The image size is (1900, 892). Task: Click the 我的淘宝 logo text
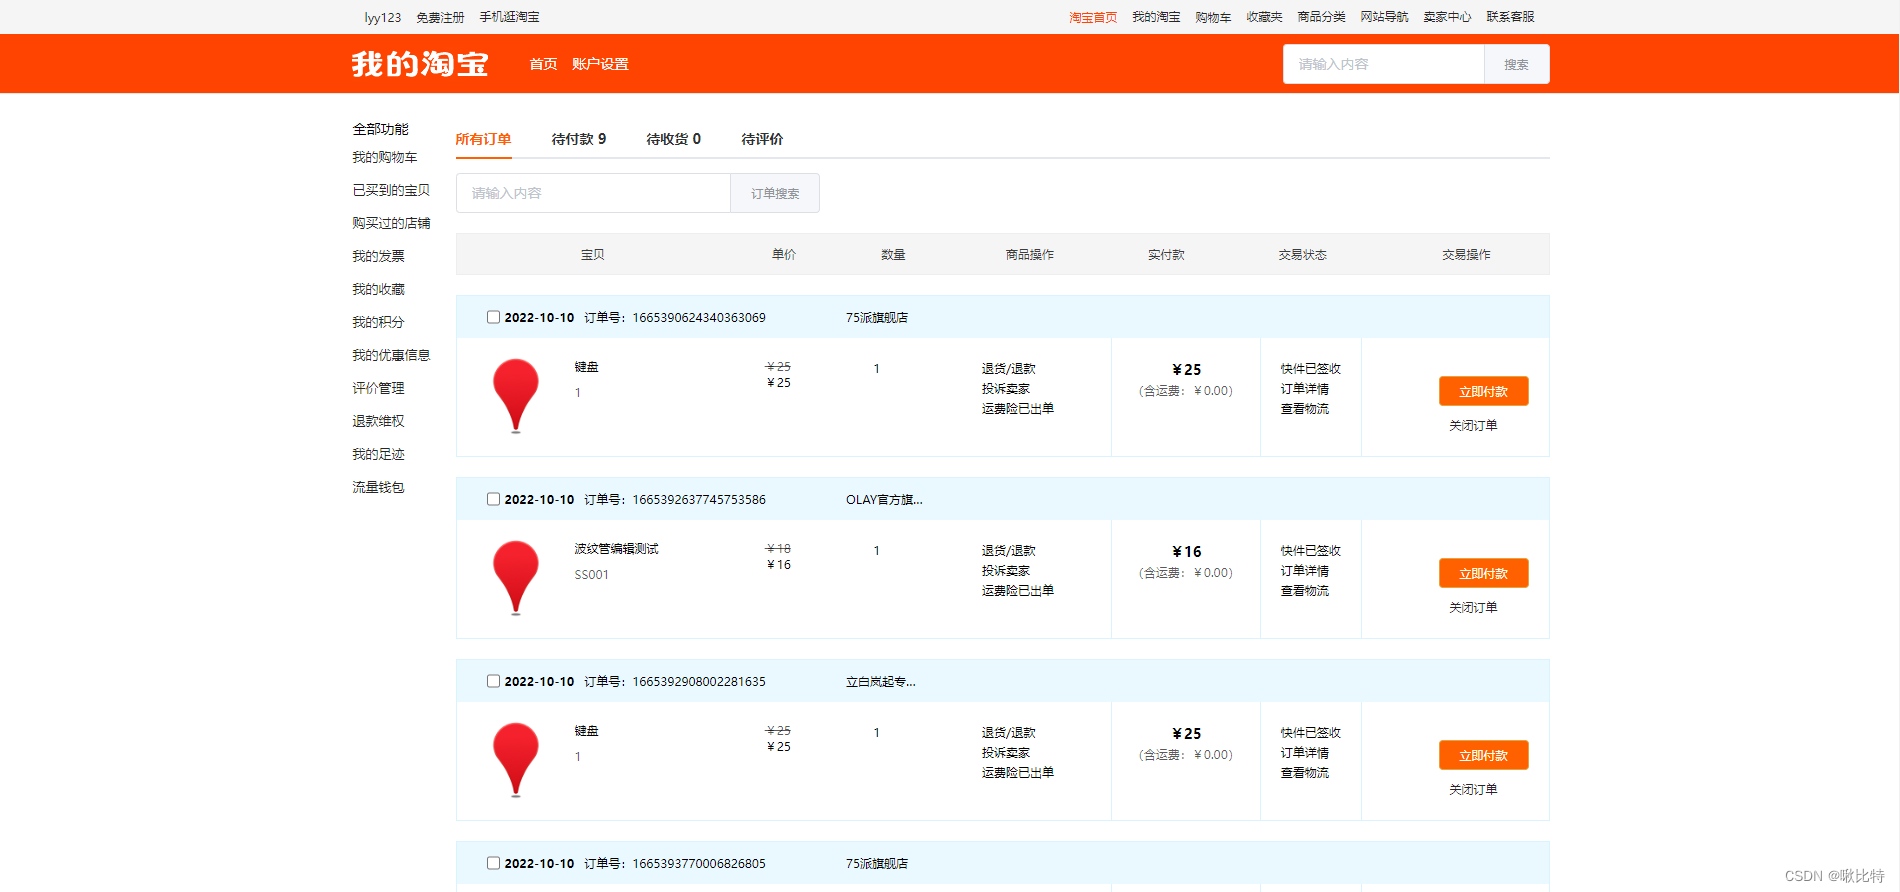420,64
